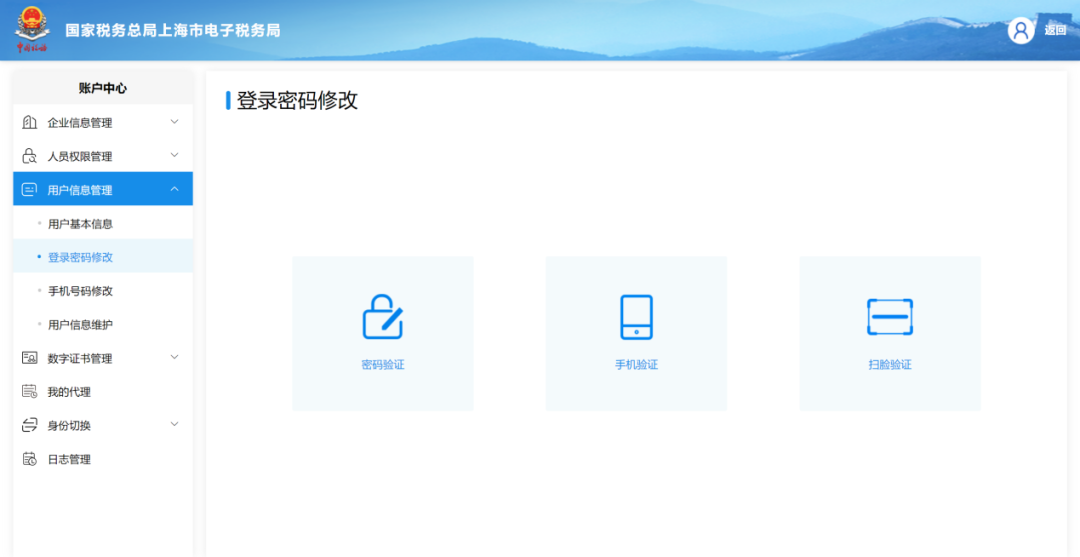
Task: Click the tax bureau emblem logo
Action: [32, 30]
